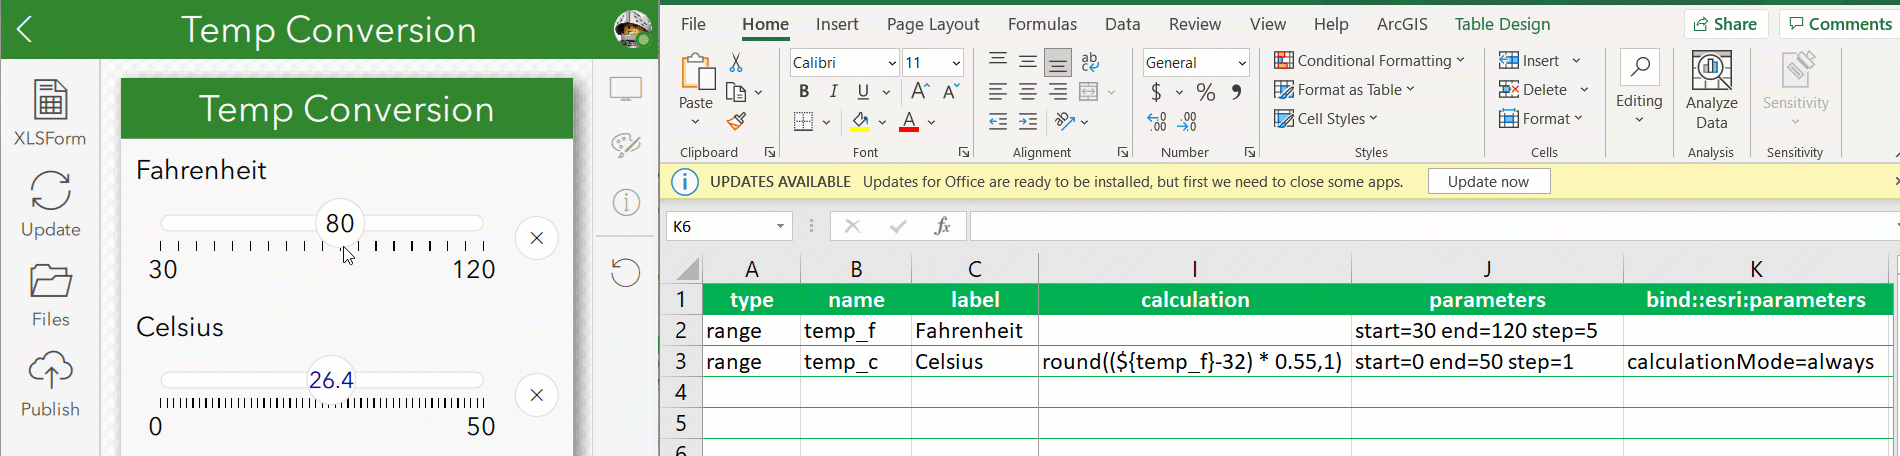Toggle Center alignment for the cell
Image resolution: width=1900 pixels, height=456 pixels.
[1028, 92]
